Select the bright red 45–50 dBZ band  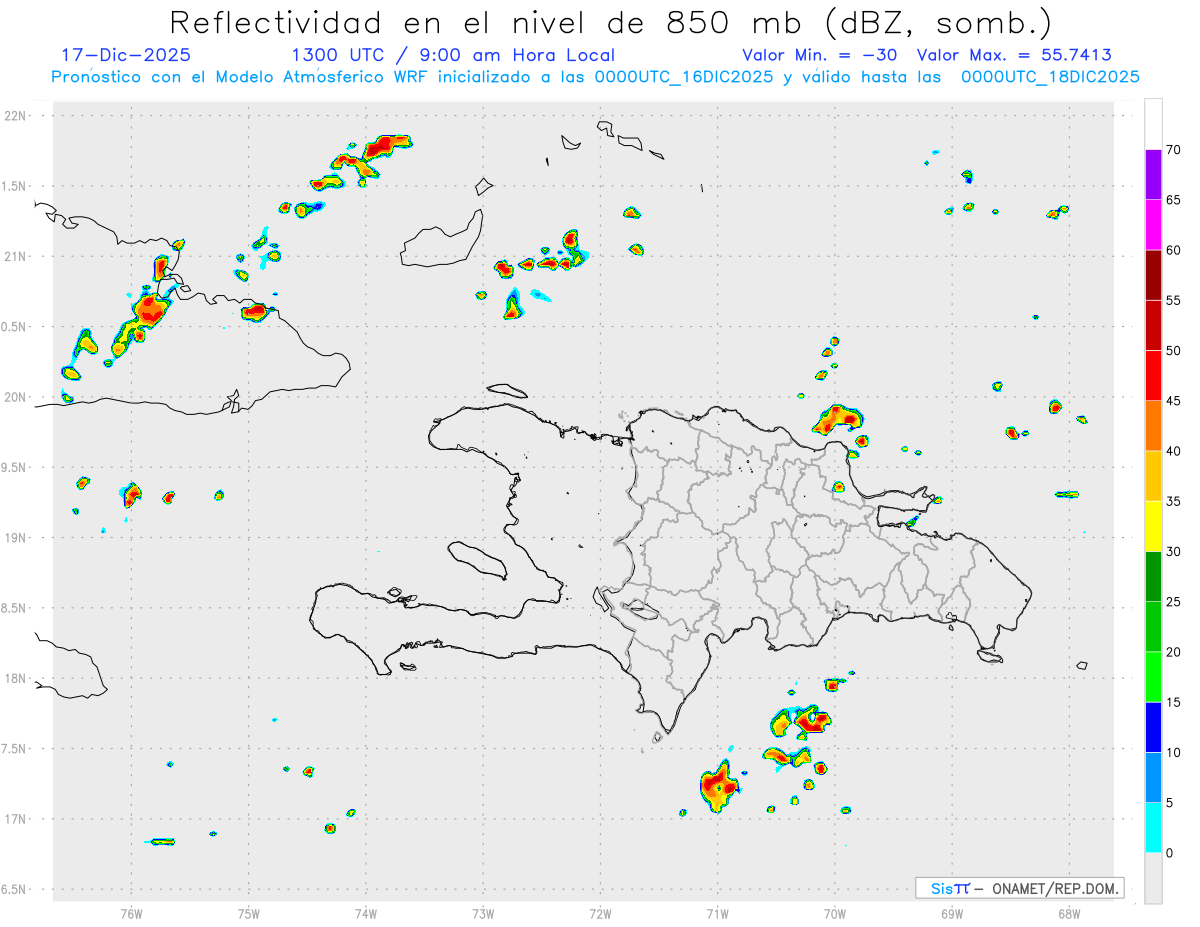tap(1153, 376)
